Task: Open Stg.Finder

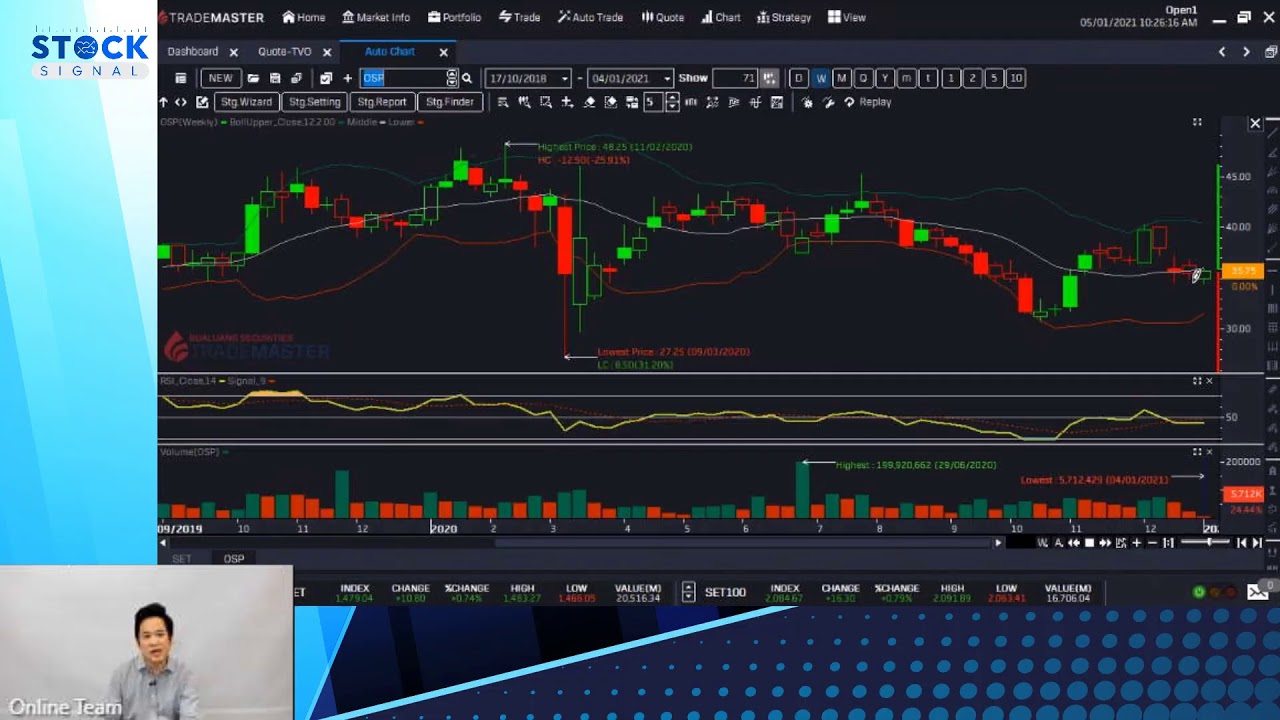Action: pyautogui.click(x=450, y=102)
